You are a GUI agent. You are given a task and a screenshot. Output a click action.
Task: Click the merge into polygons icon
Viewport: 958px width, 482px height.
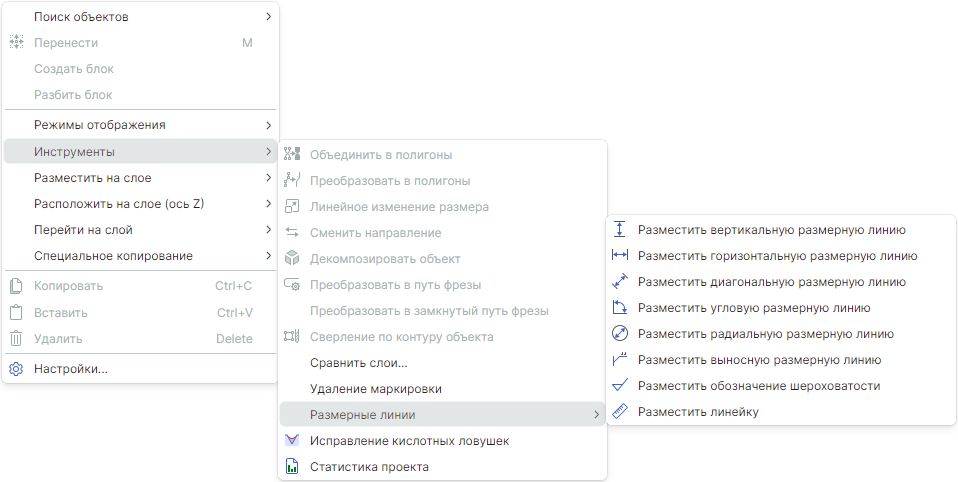click(292, 155)
